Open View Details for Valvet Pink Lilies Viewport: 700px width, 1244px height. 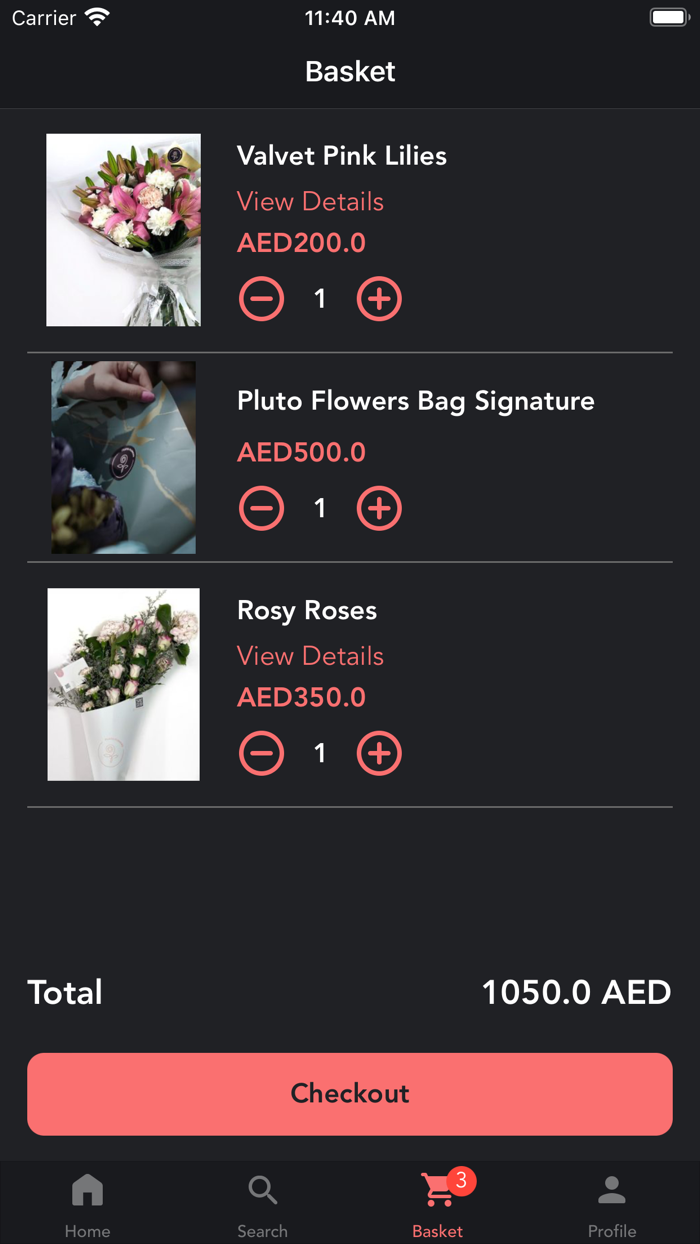pos(310,201)
